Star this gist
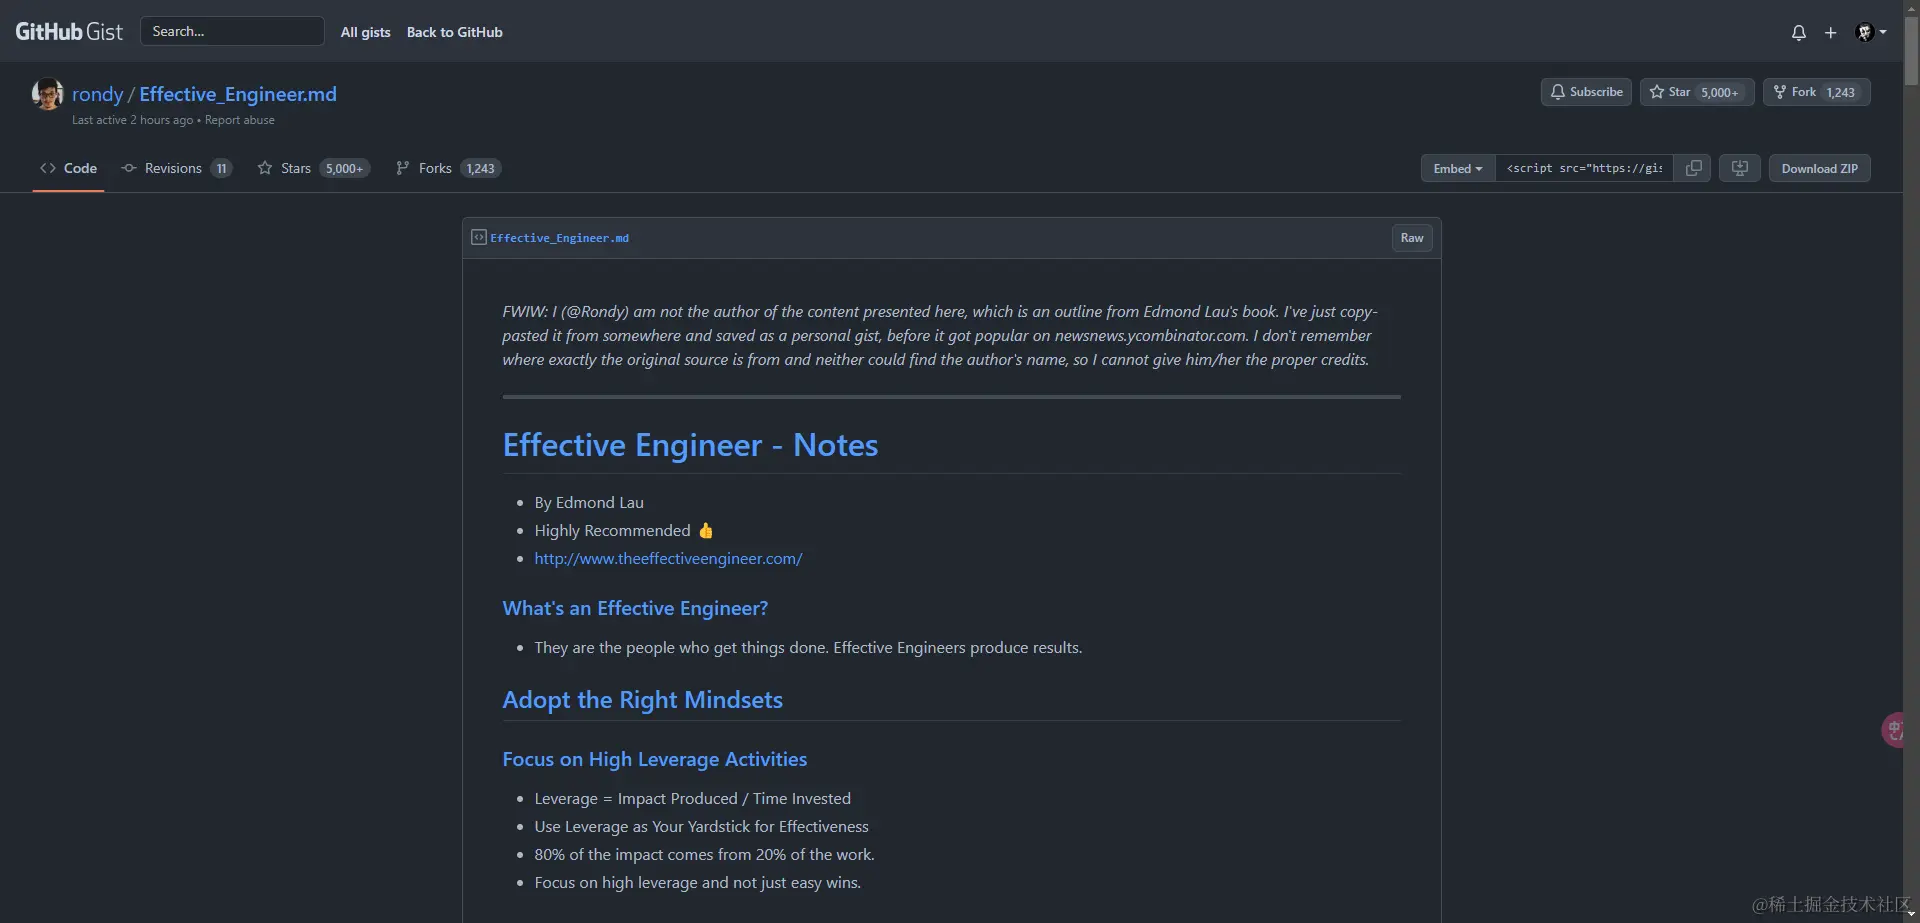 point(1670,92)
